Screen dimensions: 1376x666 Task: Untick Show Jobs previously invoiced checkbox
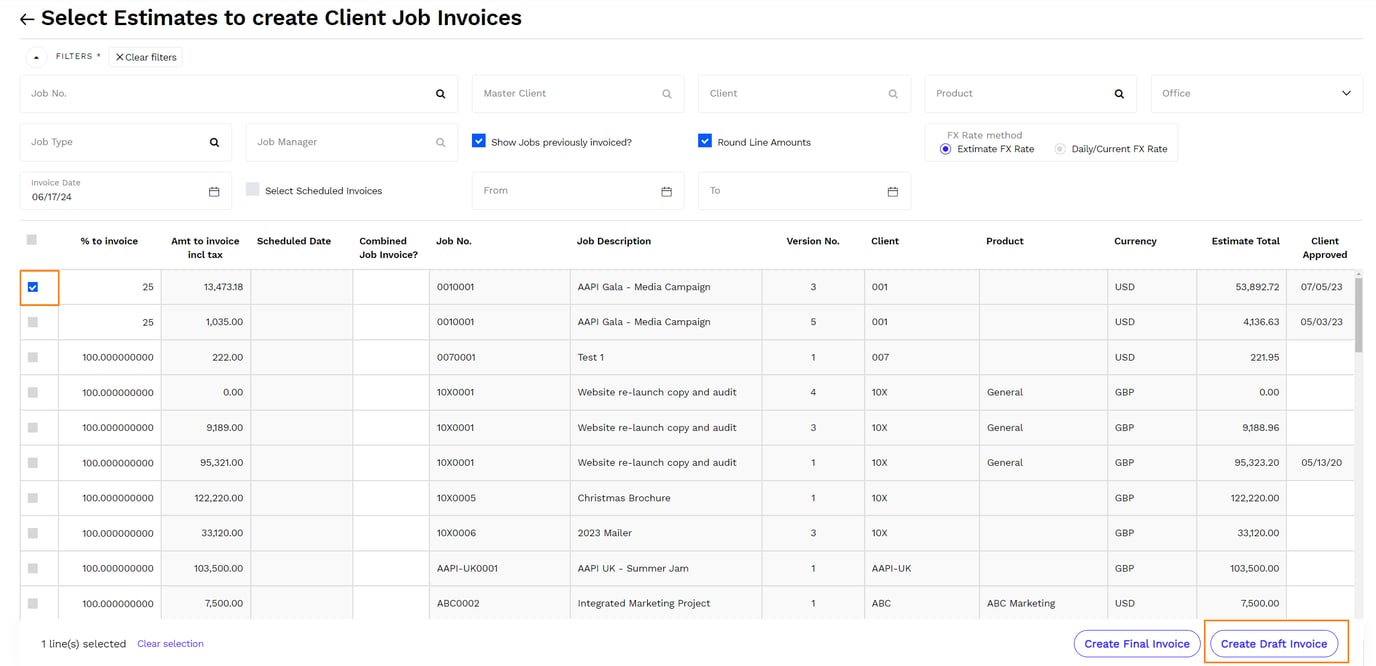[479, 141]
